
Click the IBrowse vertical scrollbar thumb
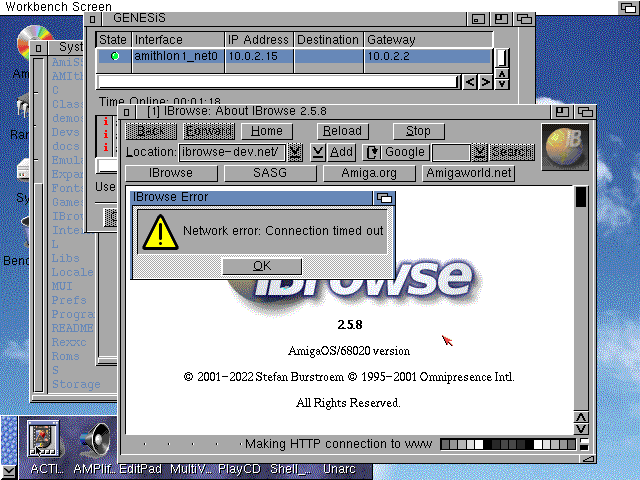pyautogui.click(x=581, y=197)
